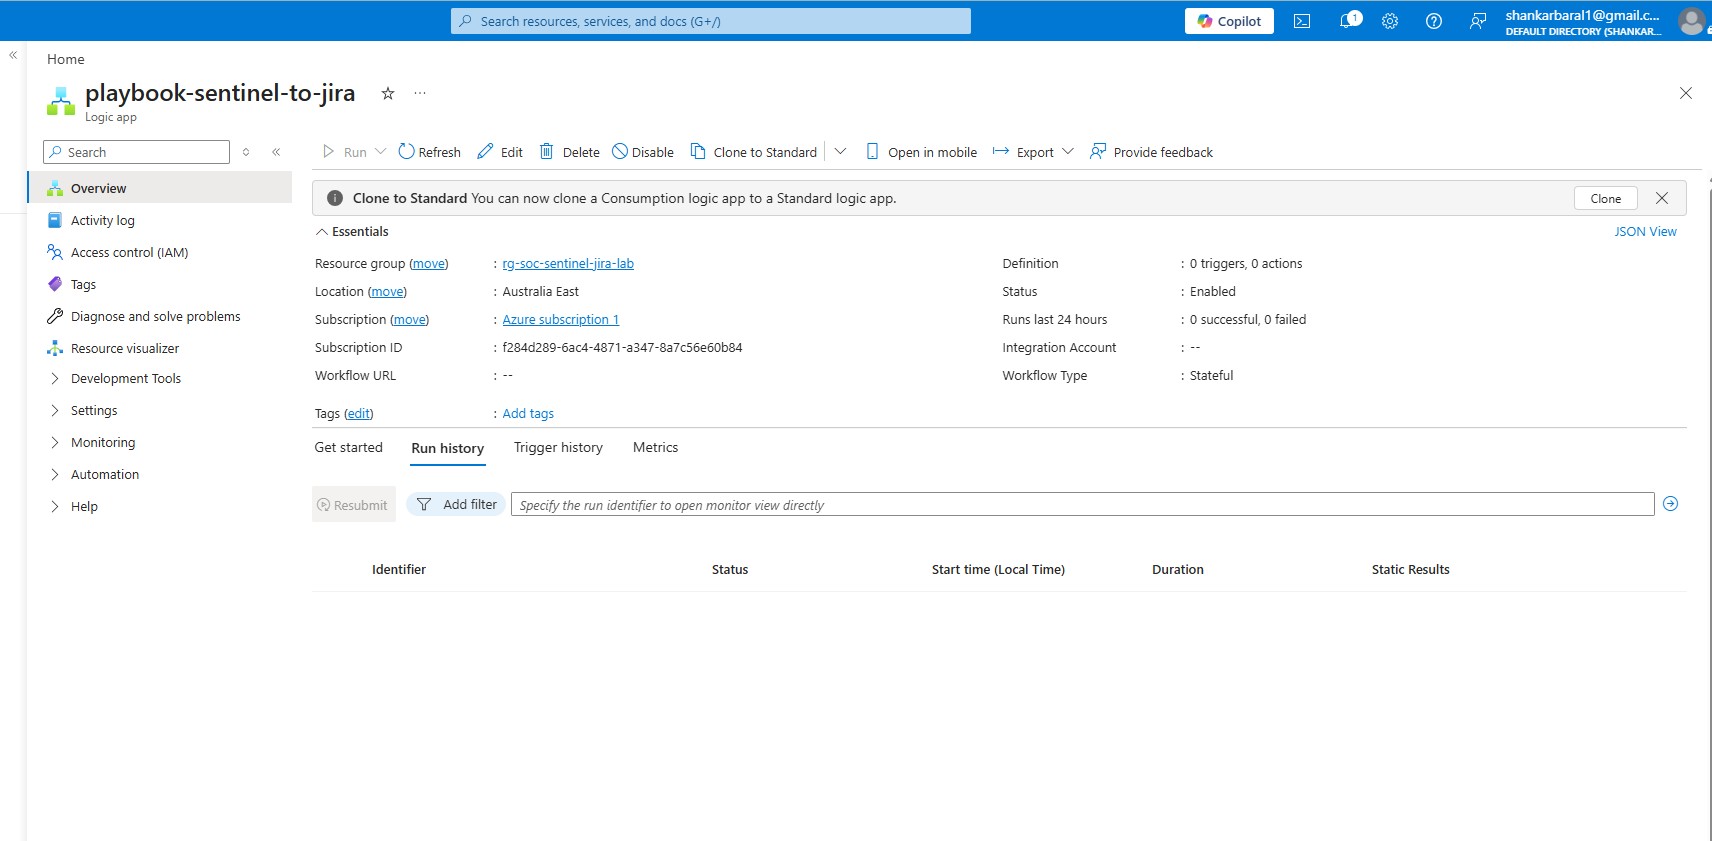Expand the portal menu chevron
The height and width of the screenshot is (841, 1712).
click(13, 55)
